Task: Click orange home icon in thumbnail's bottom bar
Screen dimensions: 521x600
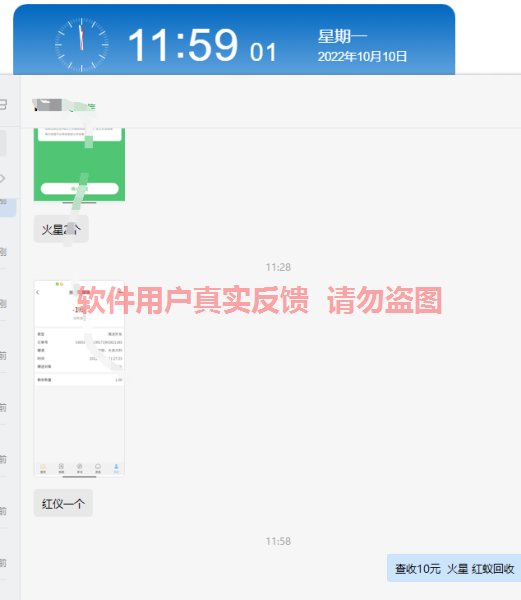Action: coord(43,468)
